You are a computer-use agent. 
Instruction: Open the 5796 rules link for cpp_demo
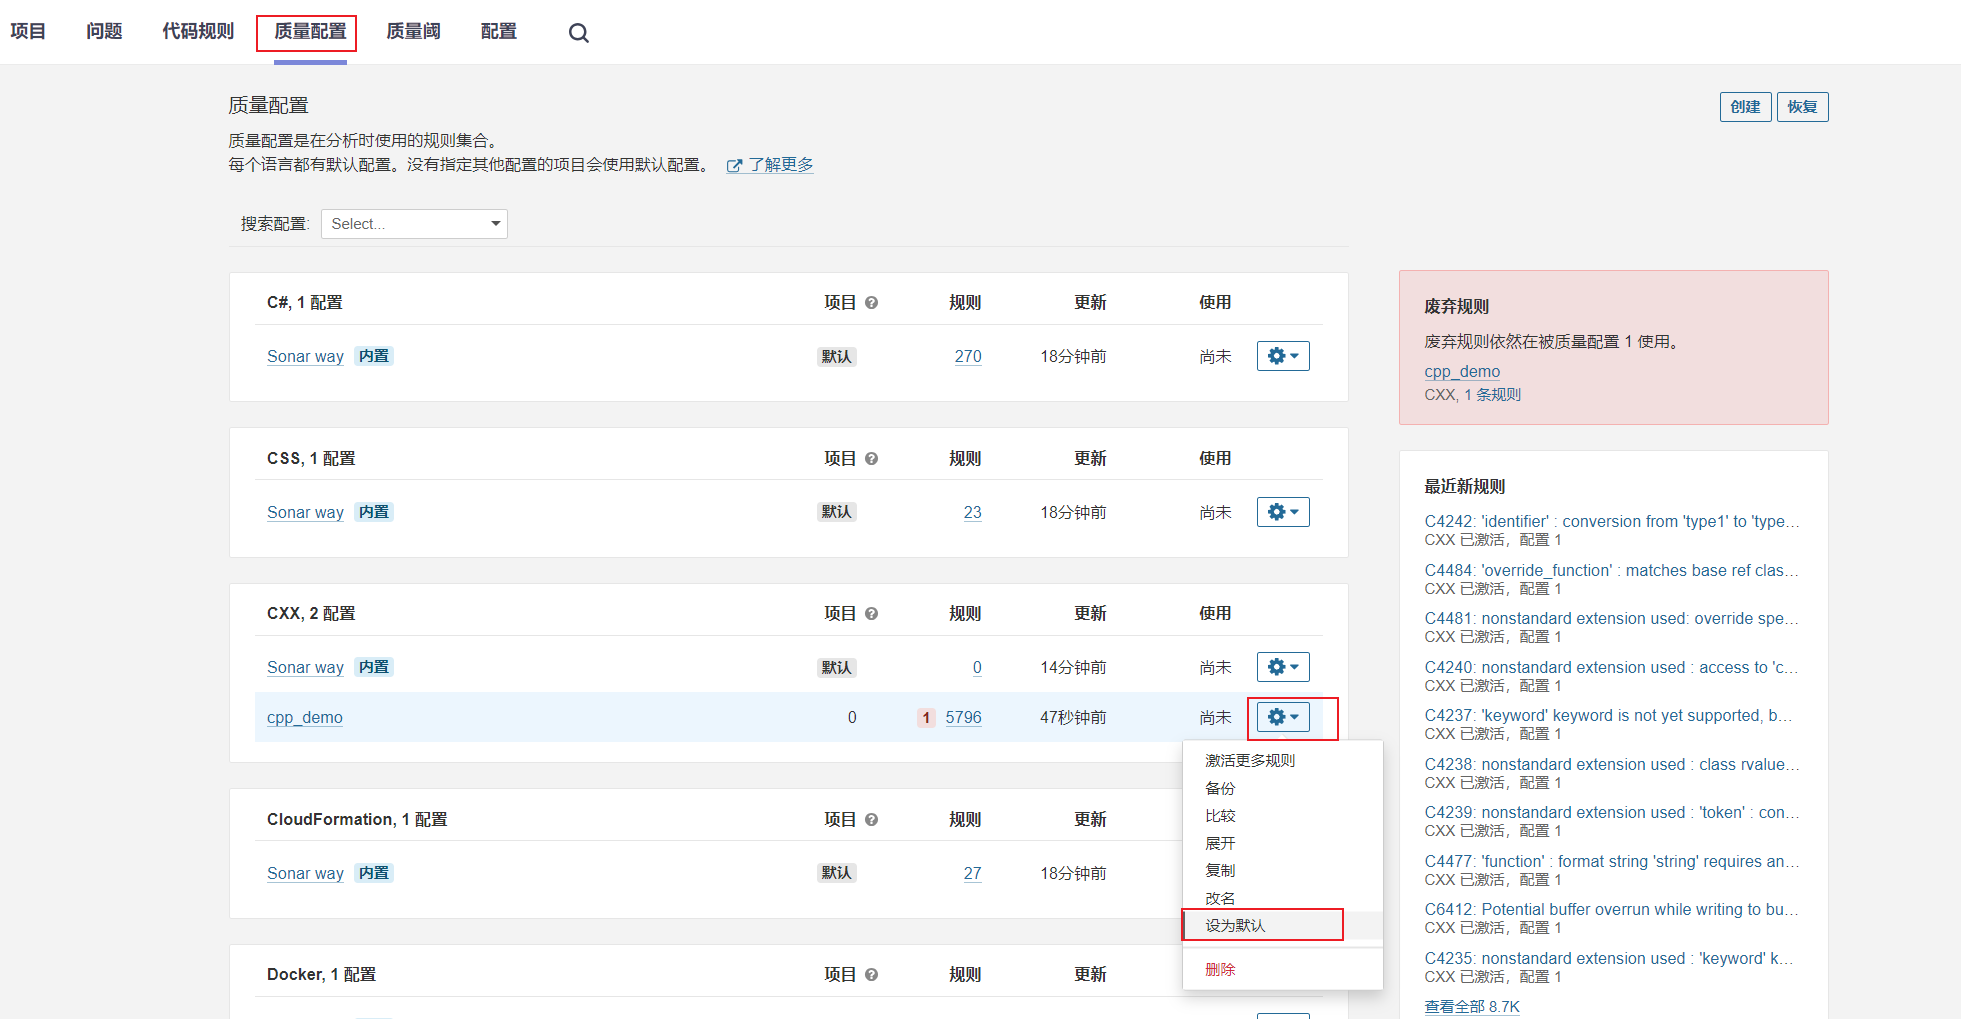963,717
